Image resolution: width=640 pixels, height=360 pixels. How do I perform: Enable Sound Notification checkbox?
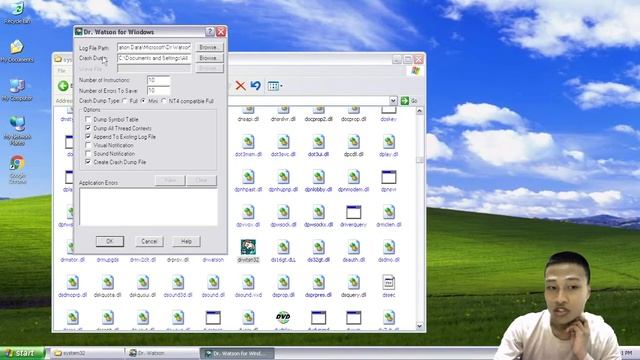pos(88,153)
